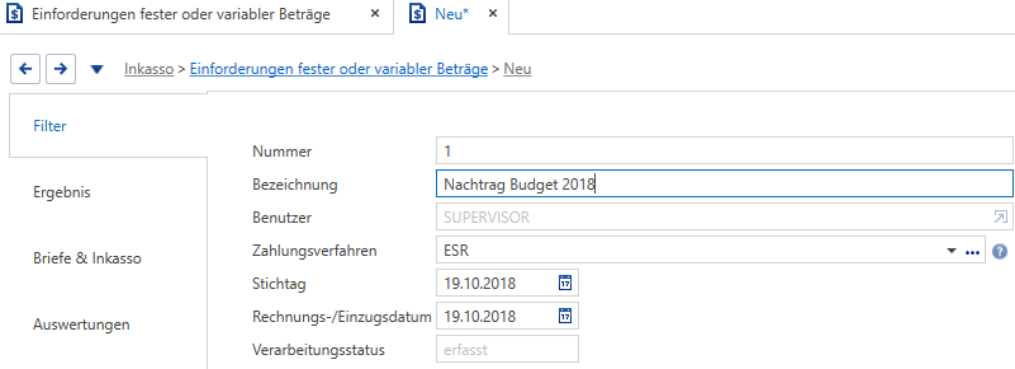Click into the Nummer input field
Image resolution: width=1015 pixels, height=369 pixels.
point(724,151)
